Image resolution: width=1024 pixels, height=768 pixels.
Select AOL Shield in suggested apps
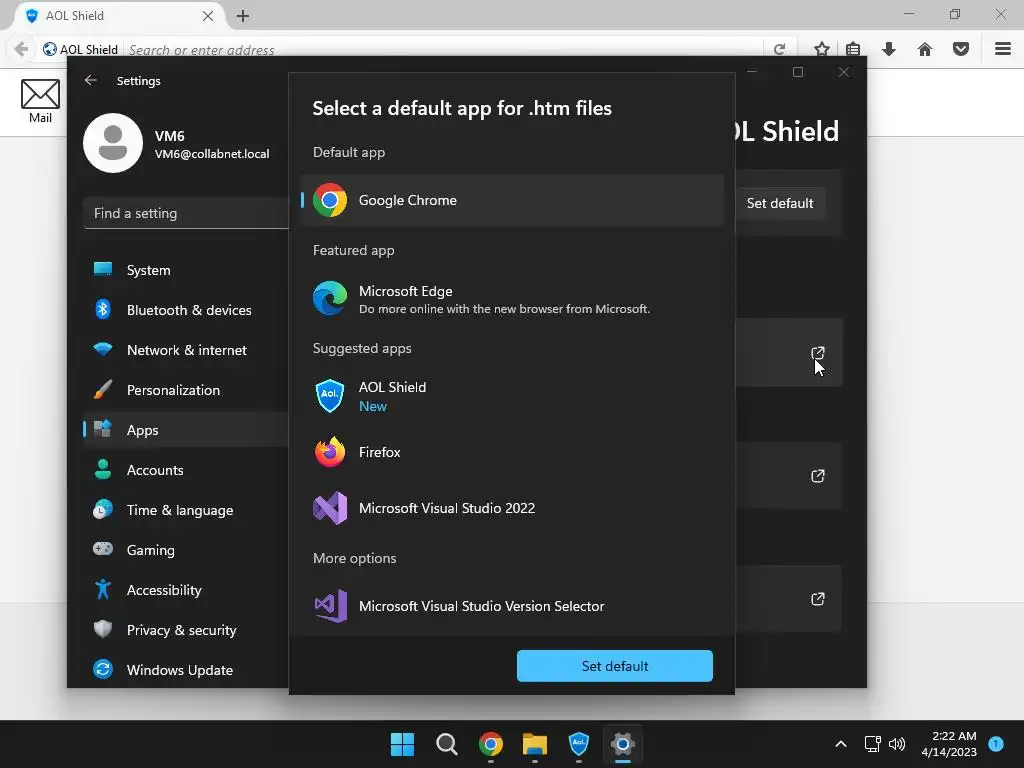click(x=513, y=396)
